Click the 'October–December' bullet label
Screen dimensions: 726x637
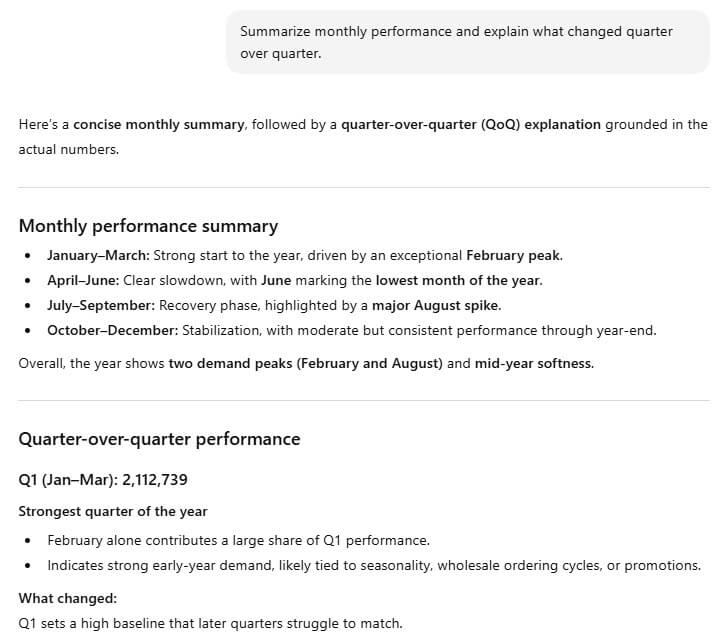[x=113, y=331]
